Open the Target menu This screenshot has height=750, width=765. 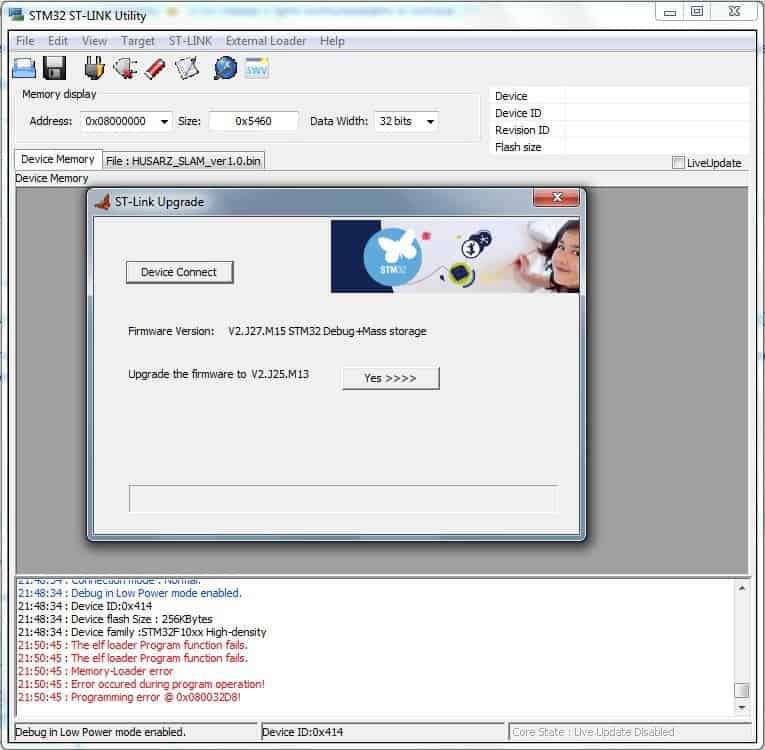[138, 41]
